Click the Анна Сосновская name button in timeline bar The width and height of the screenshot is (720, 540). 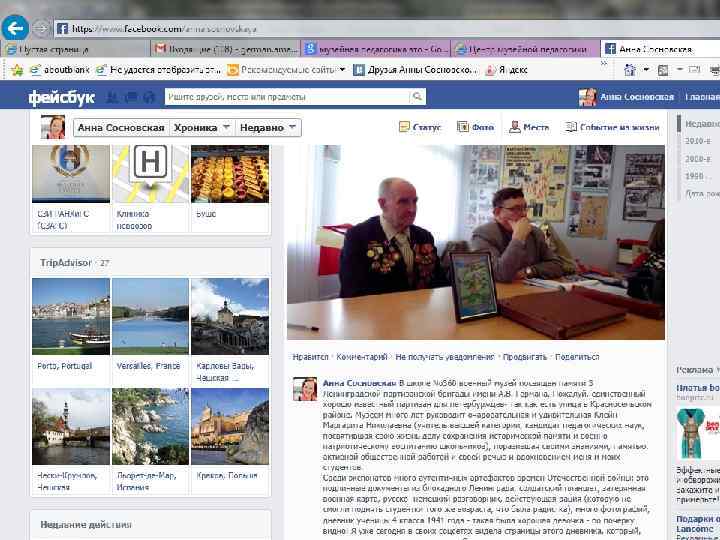coord(121,128)
